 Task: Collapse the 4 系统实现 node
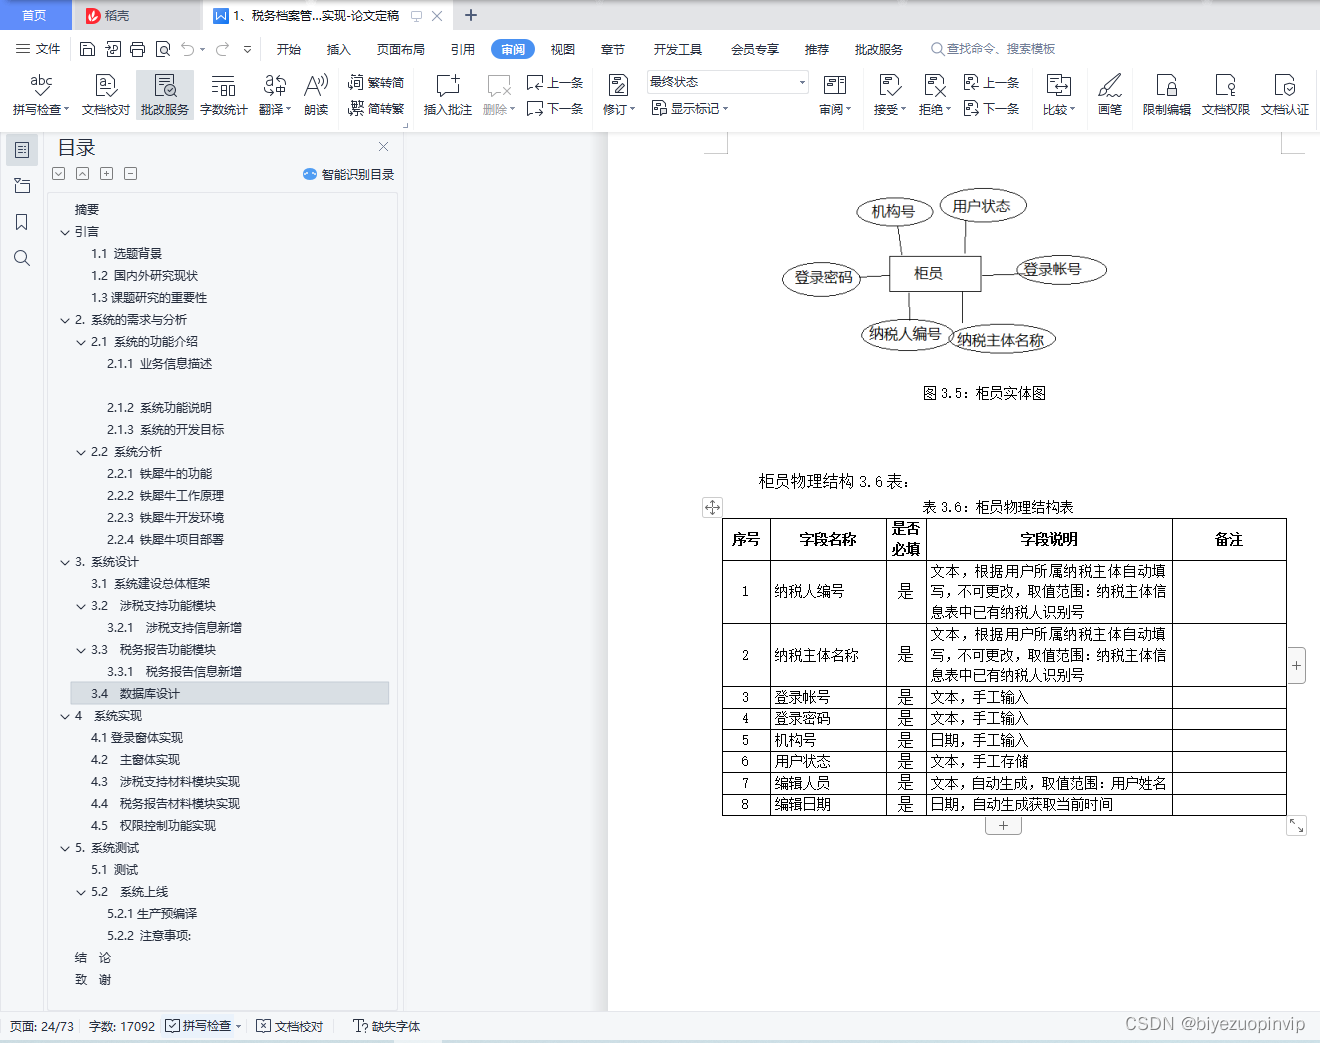pyautogui.click(x=65, y=716)
